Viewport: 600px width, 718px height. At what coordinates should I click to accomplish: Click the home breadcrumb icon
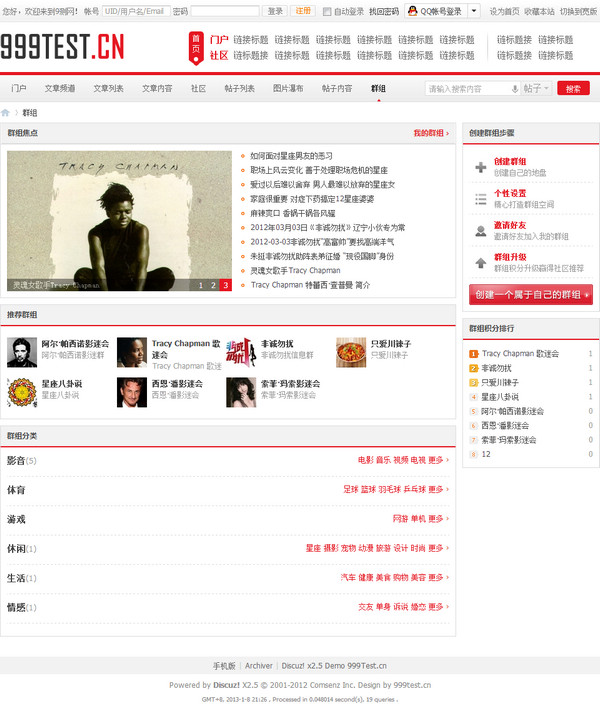click(5, 113)
